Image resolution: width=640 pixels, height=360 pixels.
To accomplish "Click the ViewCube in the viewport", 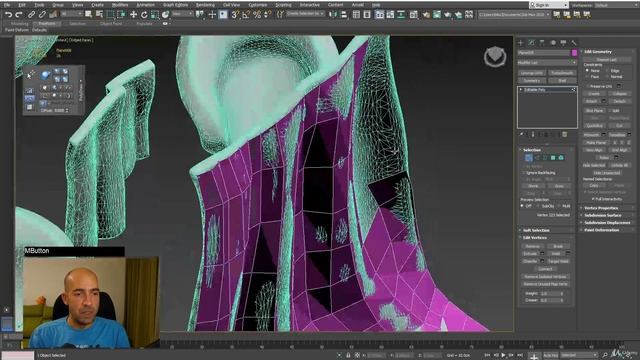I will [495, 56].
